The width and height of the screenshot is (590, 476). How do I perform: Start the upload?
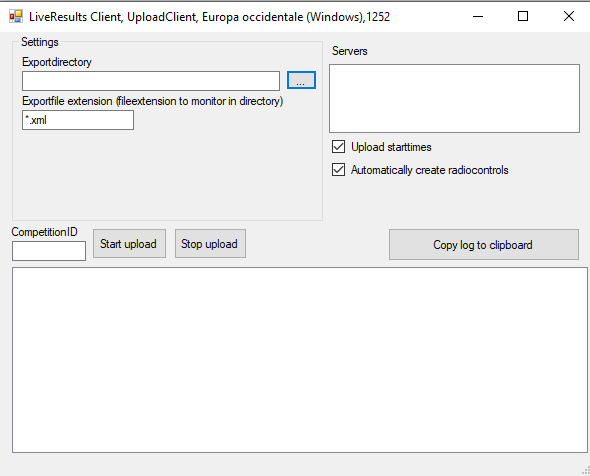(129, 244)
